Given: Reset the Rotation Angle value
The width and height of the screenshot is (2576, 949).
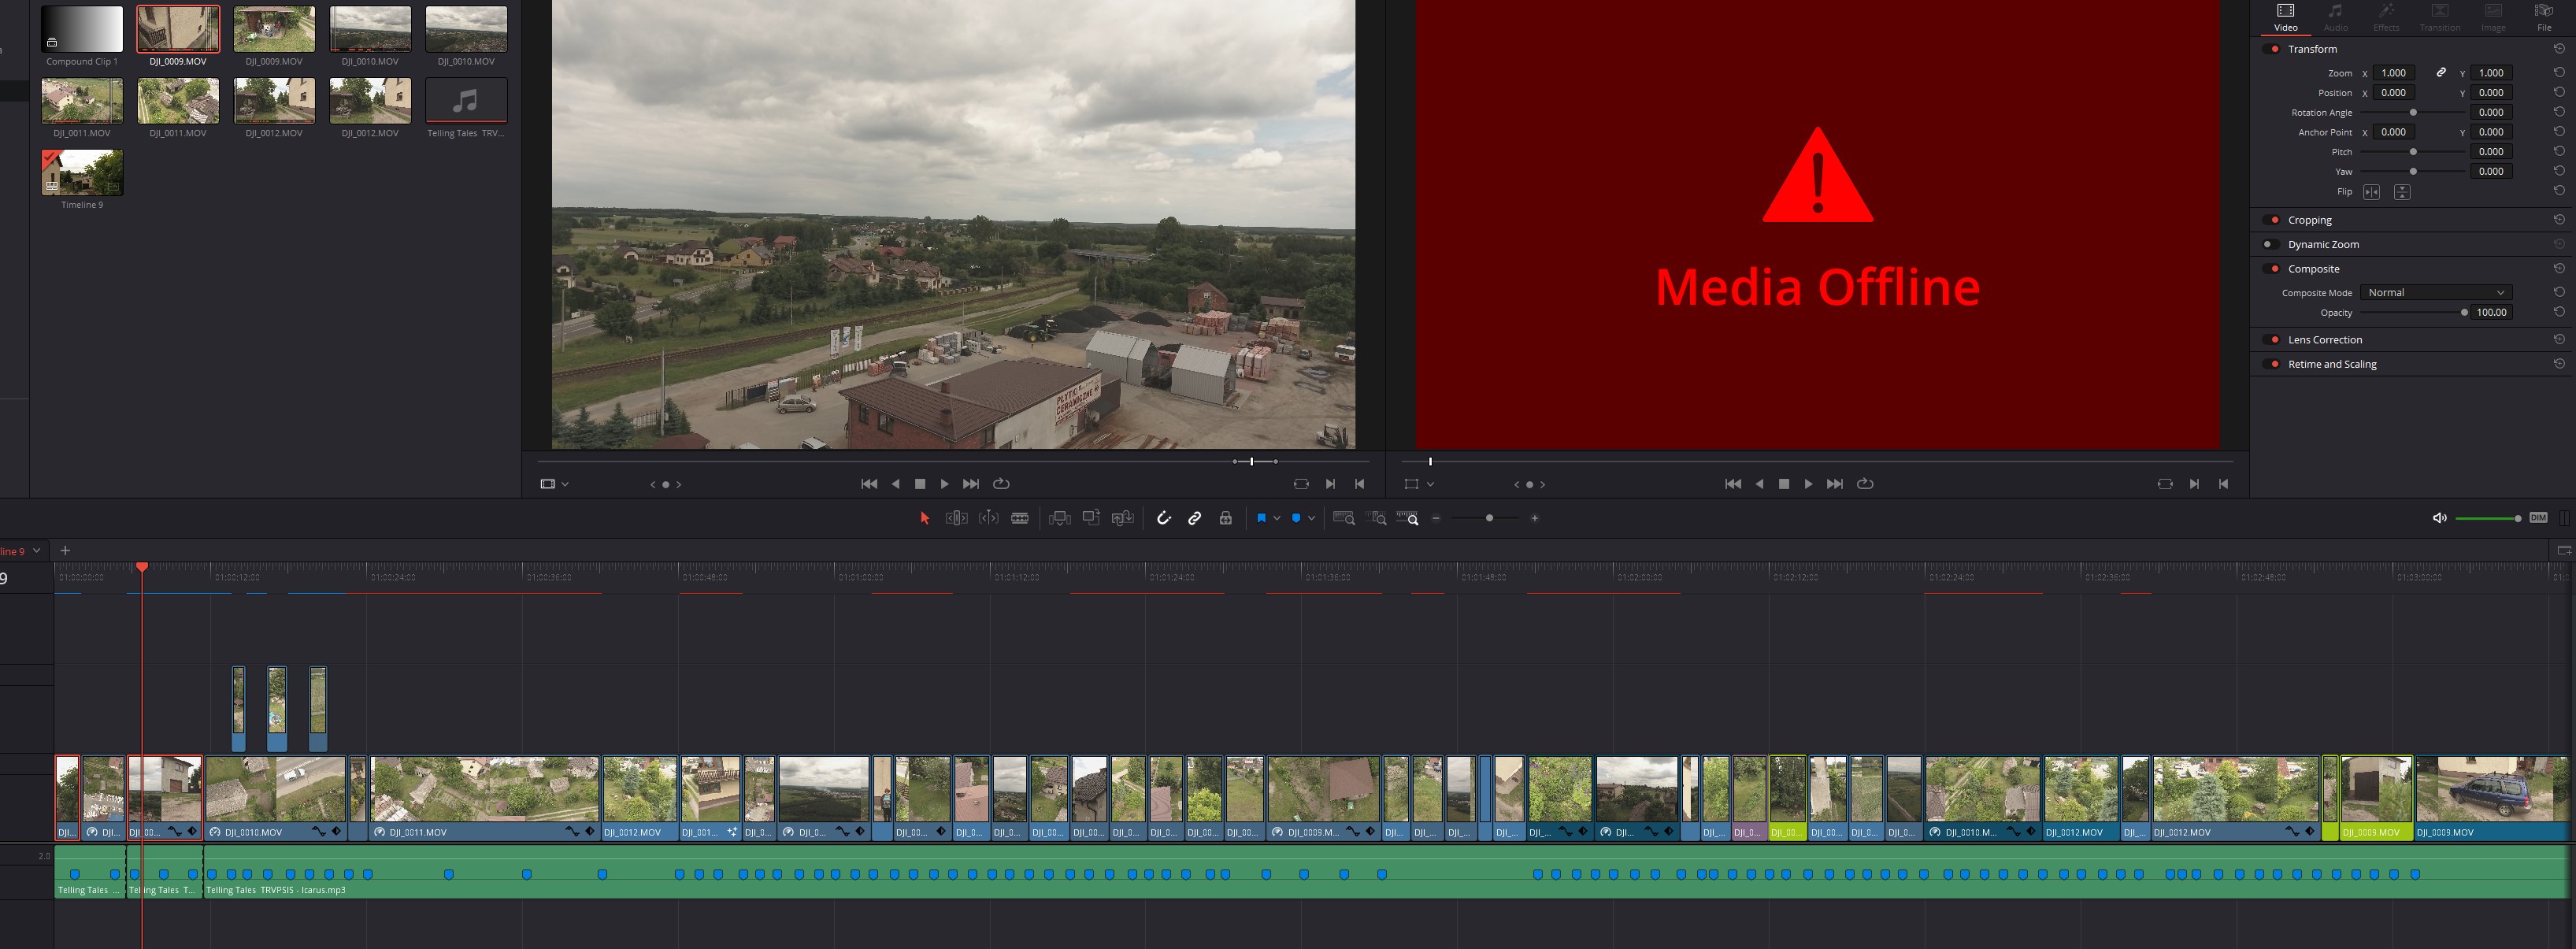Looking at the screenshot, I should (x=2559, y=112).
